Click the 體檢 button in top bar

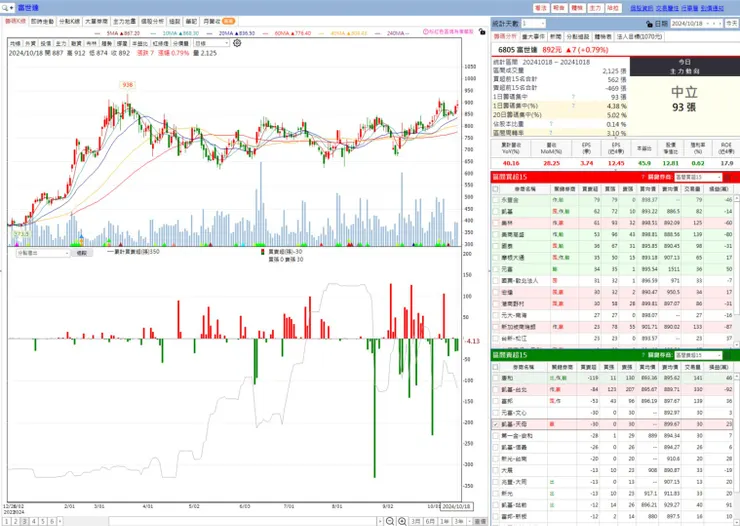tap(577, 8)
